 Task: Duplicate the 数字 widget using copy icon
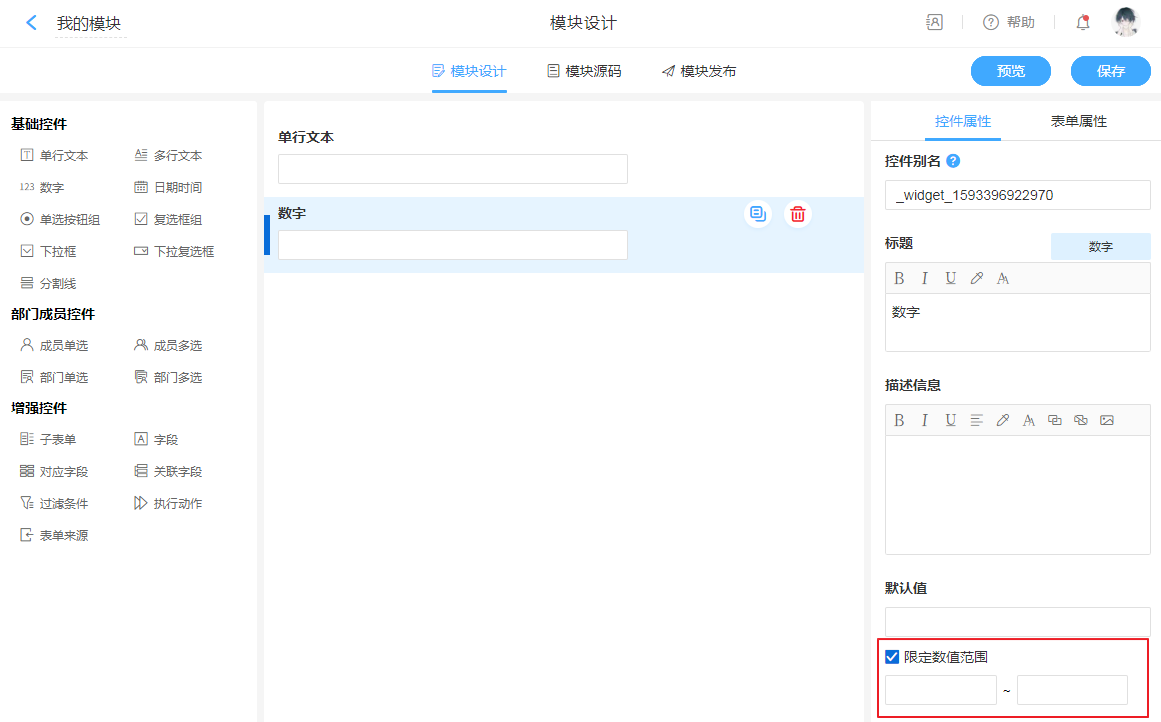758,214
